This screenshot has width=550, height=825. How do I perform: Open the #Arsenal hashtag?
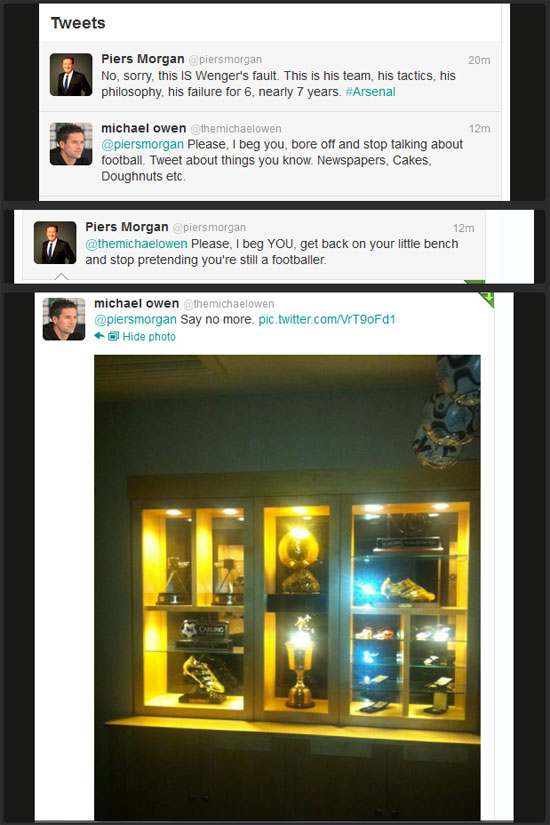pyautogui.click(x=371, y=92)
